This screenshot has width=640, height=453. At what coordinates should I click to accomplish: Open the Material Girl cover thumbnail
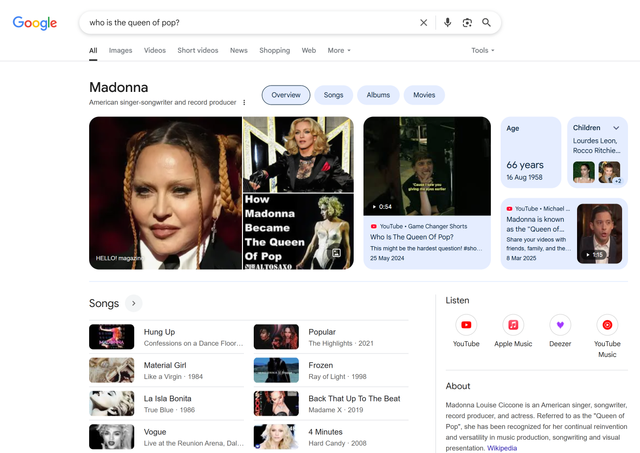click(111, 370)
